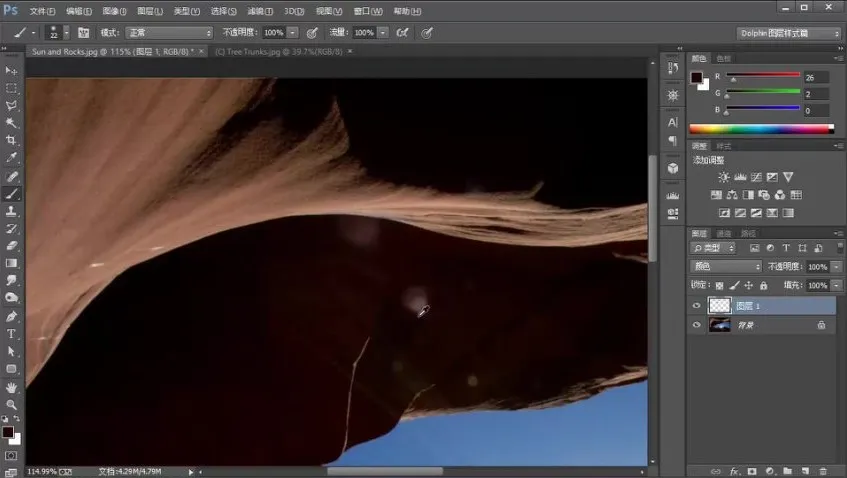Screen dimensions: 847x478
Task: Select the Clone Stamp tool
Action: click(11, 211)
